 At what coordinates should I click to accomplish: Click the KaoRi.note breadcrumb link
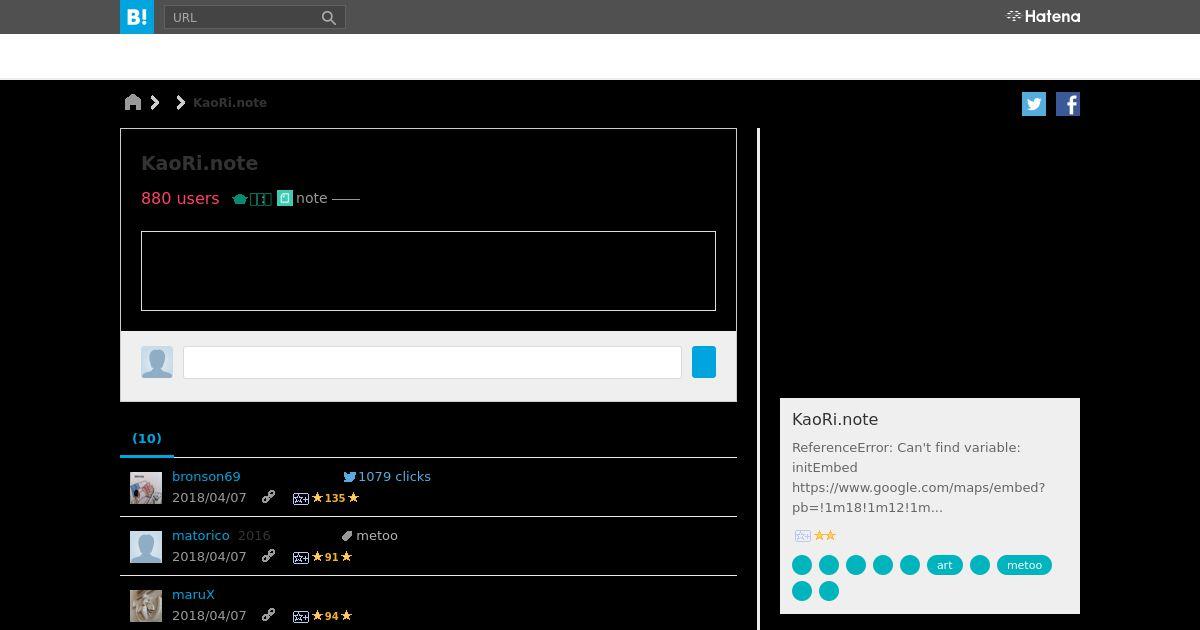point(230,102)
